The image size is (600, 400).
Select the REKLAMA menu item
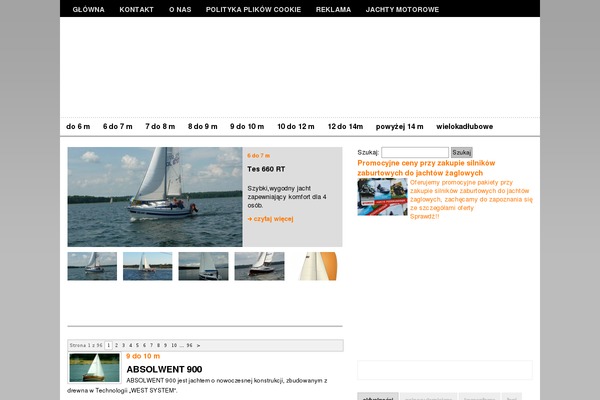[x=333, y=10]
